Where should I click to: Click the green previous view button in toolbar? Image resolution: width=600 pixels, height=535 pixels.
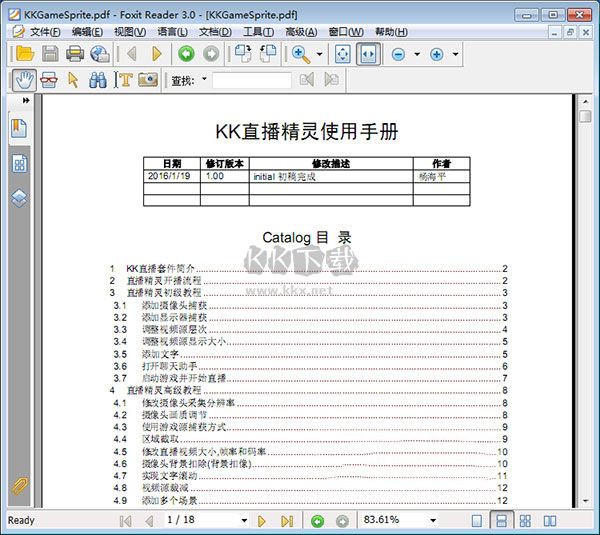186,54
